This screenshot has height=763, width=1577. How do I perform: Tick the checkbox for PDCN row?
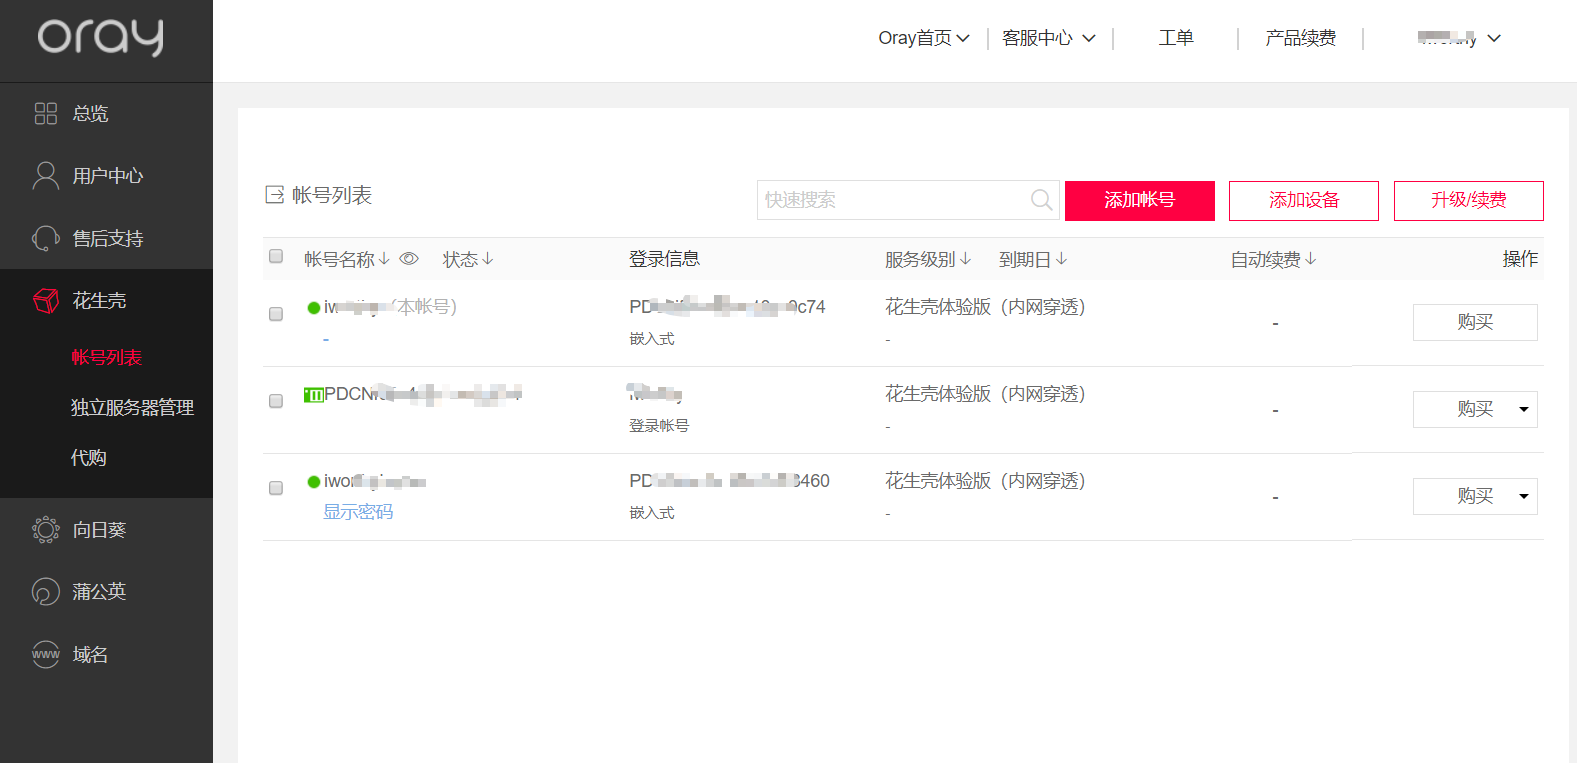coord(276,401)
